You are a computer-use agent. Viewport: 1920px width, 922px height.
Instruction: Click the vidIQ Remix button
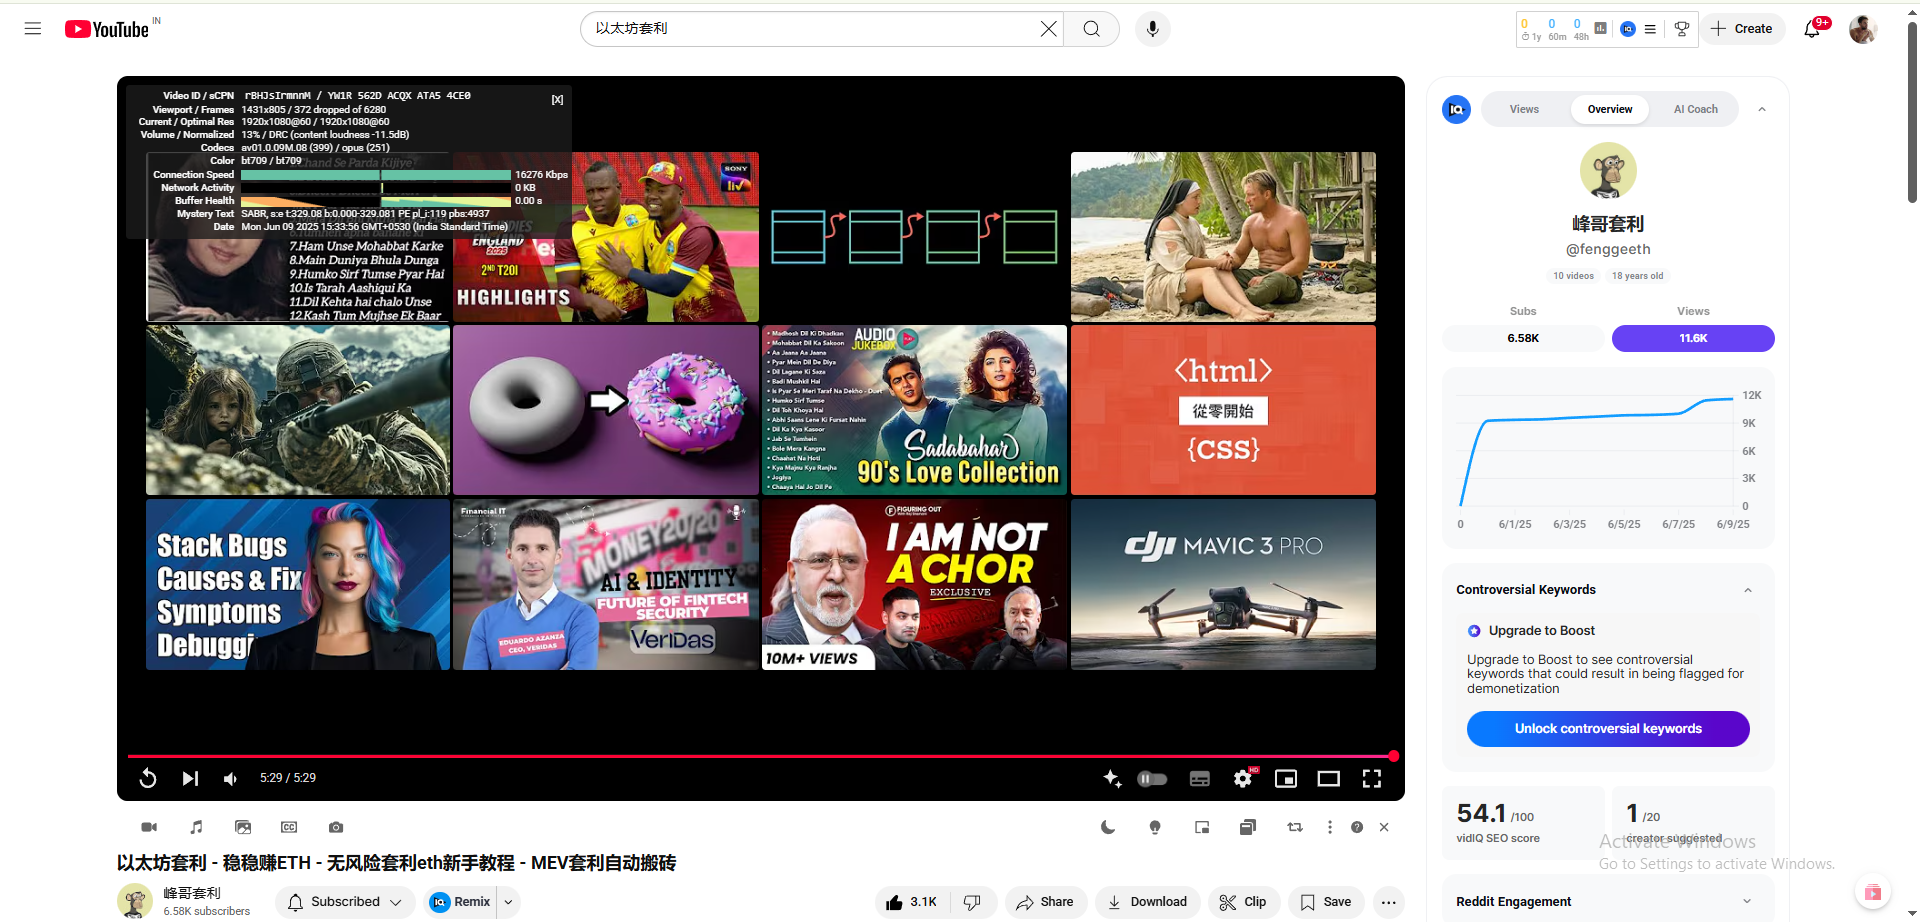pos(460,902)
